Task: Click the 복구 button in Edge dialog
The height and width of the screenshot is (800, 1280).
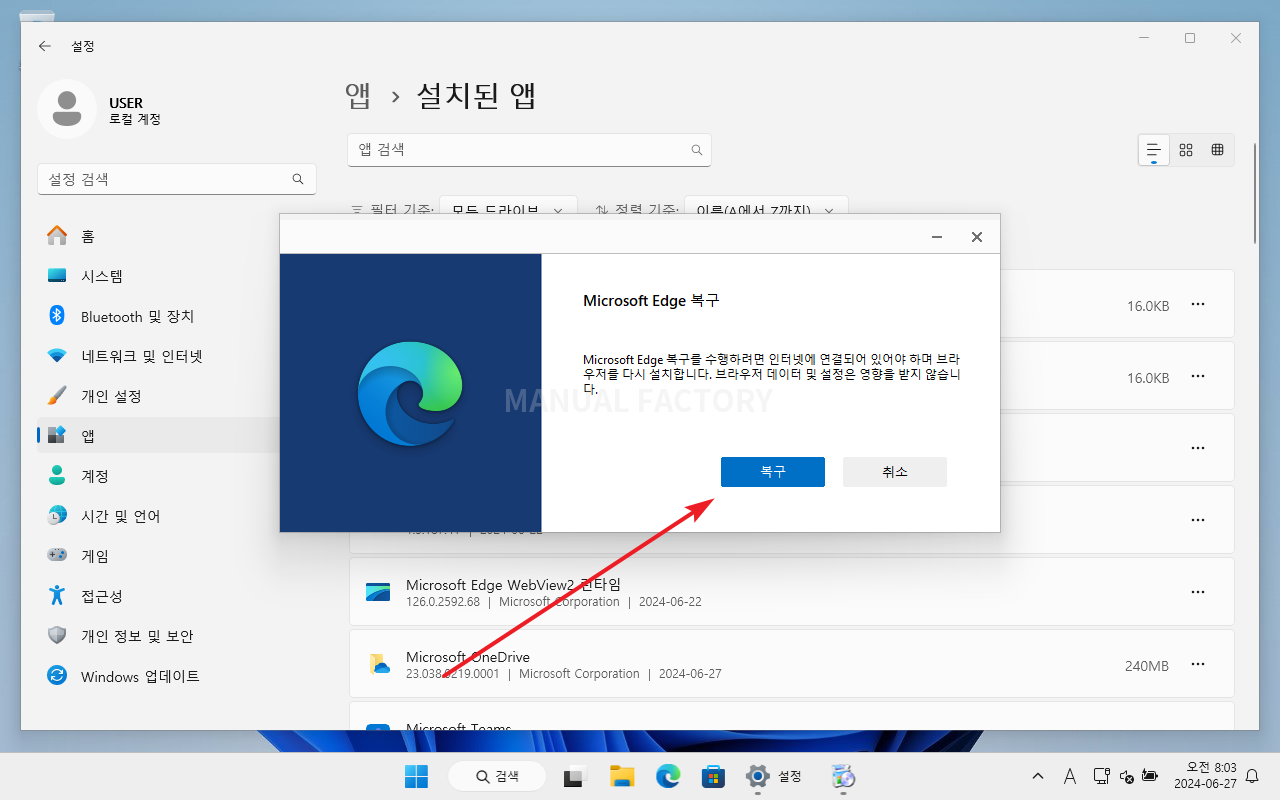Action: point(772,472)
